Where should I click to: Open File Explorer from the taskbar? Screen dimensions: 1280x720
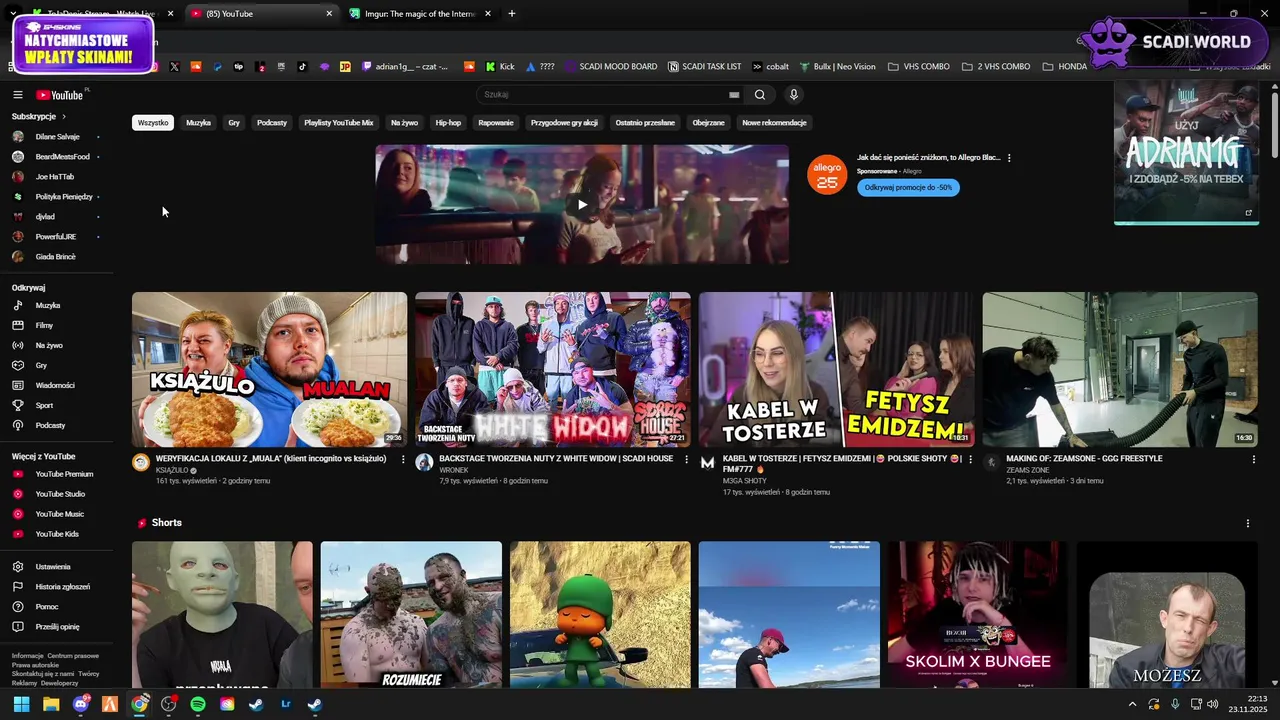pos(51,704)
